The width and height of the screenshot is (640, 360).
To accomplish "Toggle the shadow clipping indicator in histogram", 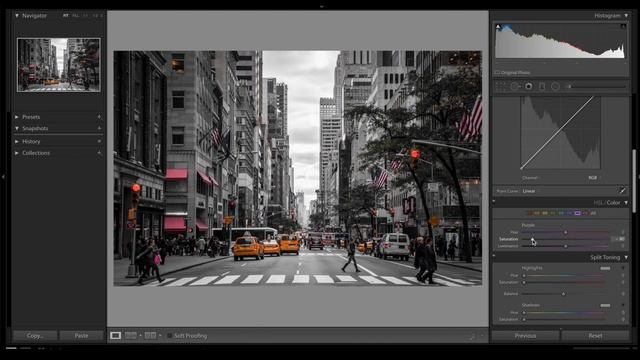I will 498,27.
